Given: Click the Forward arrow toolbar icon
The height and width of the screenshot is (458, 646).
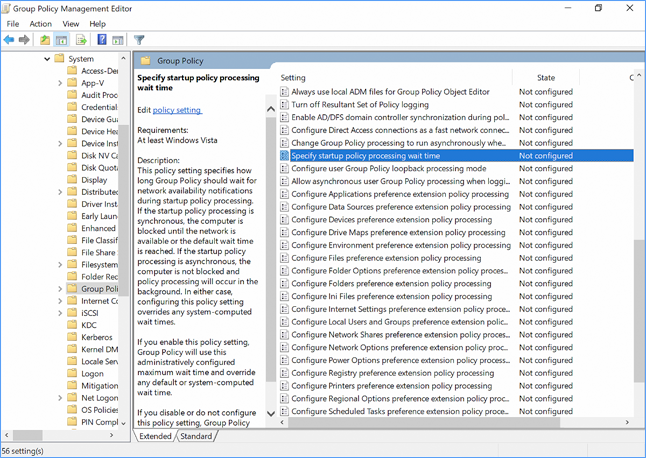Looking at the screenshot, I should pyautogui.click(x=24, y=40).
